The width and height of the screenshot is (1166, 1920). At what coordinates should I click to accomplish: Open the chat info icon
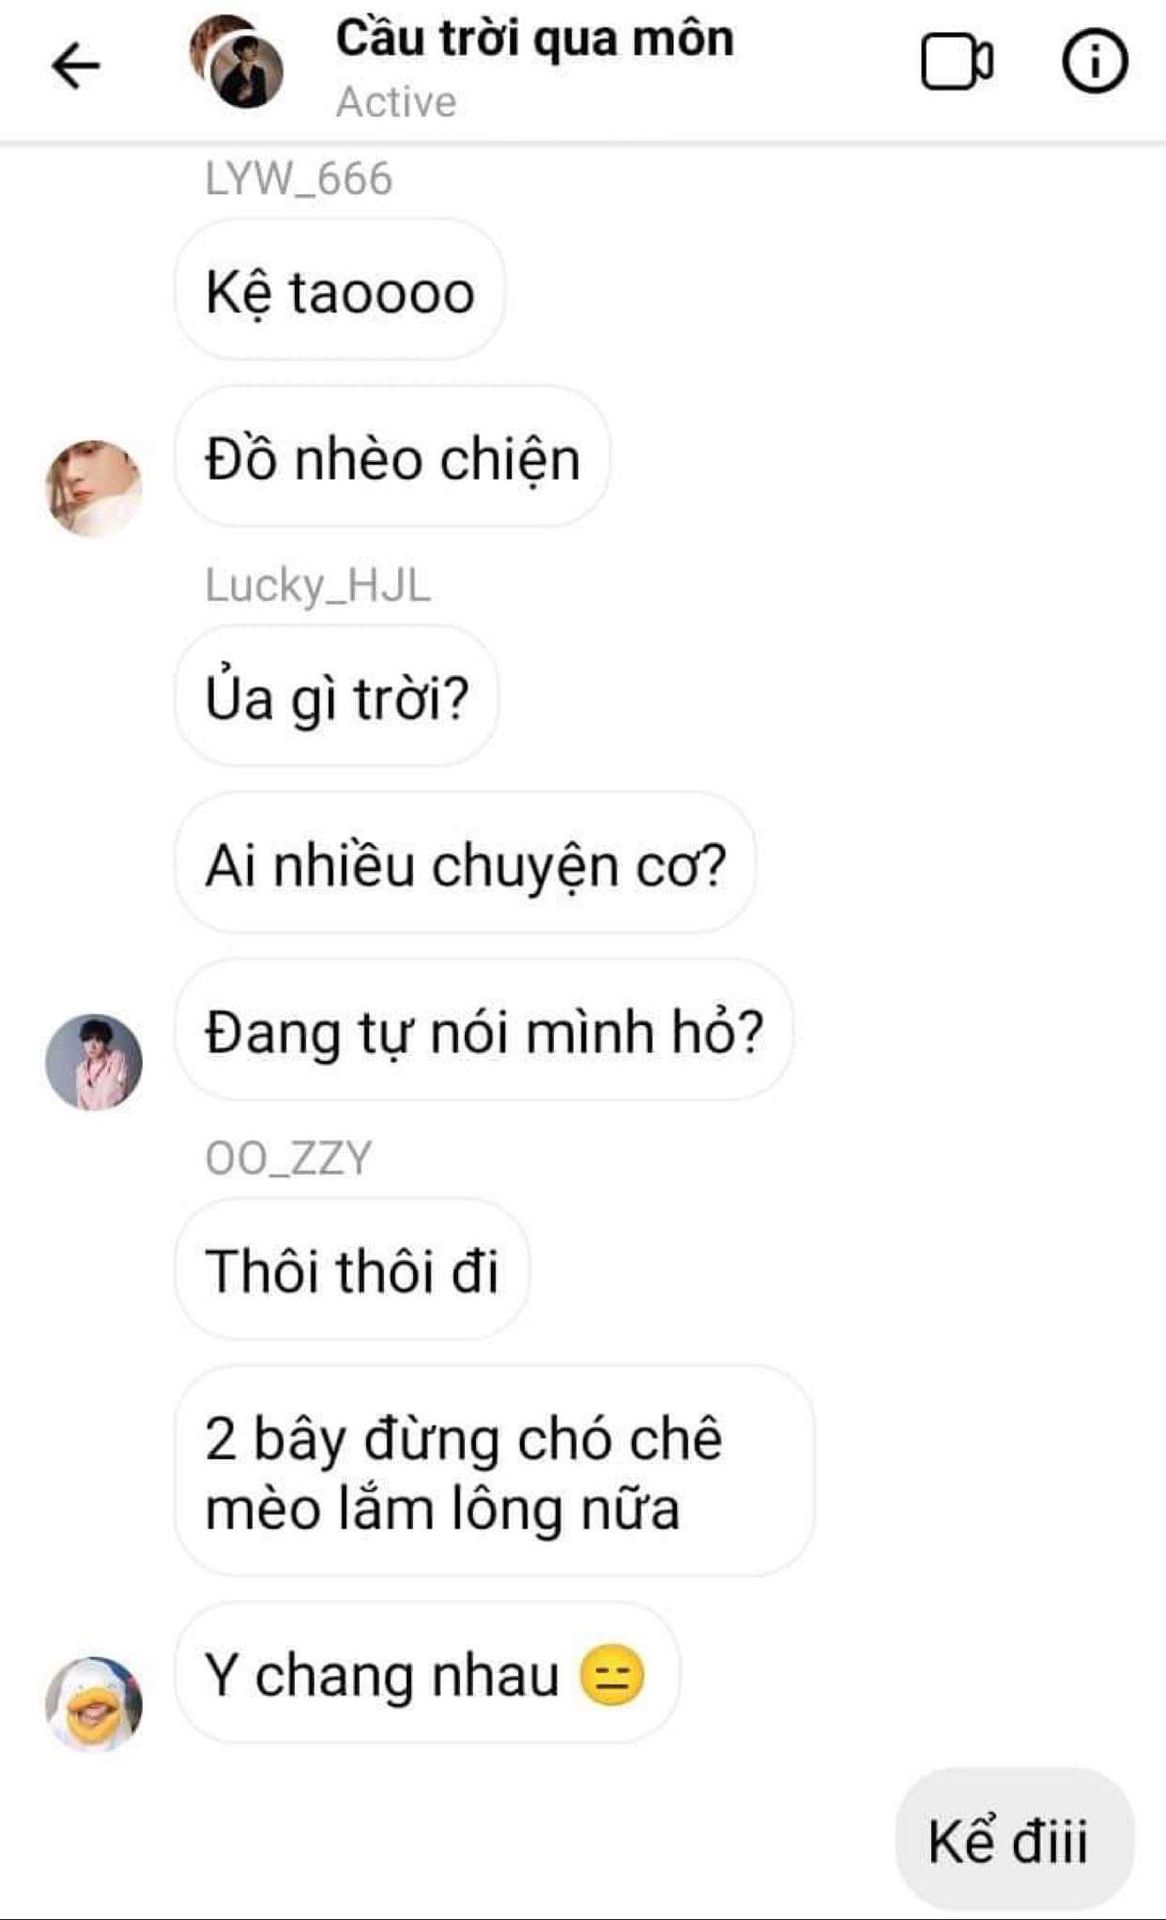(x=1095, y=62)
